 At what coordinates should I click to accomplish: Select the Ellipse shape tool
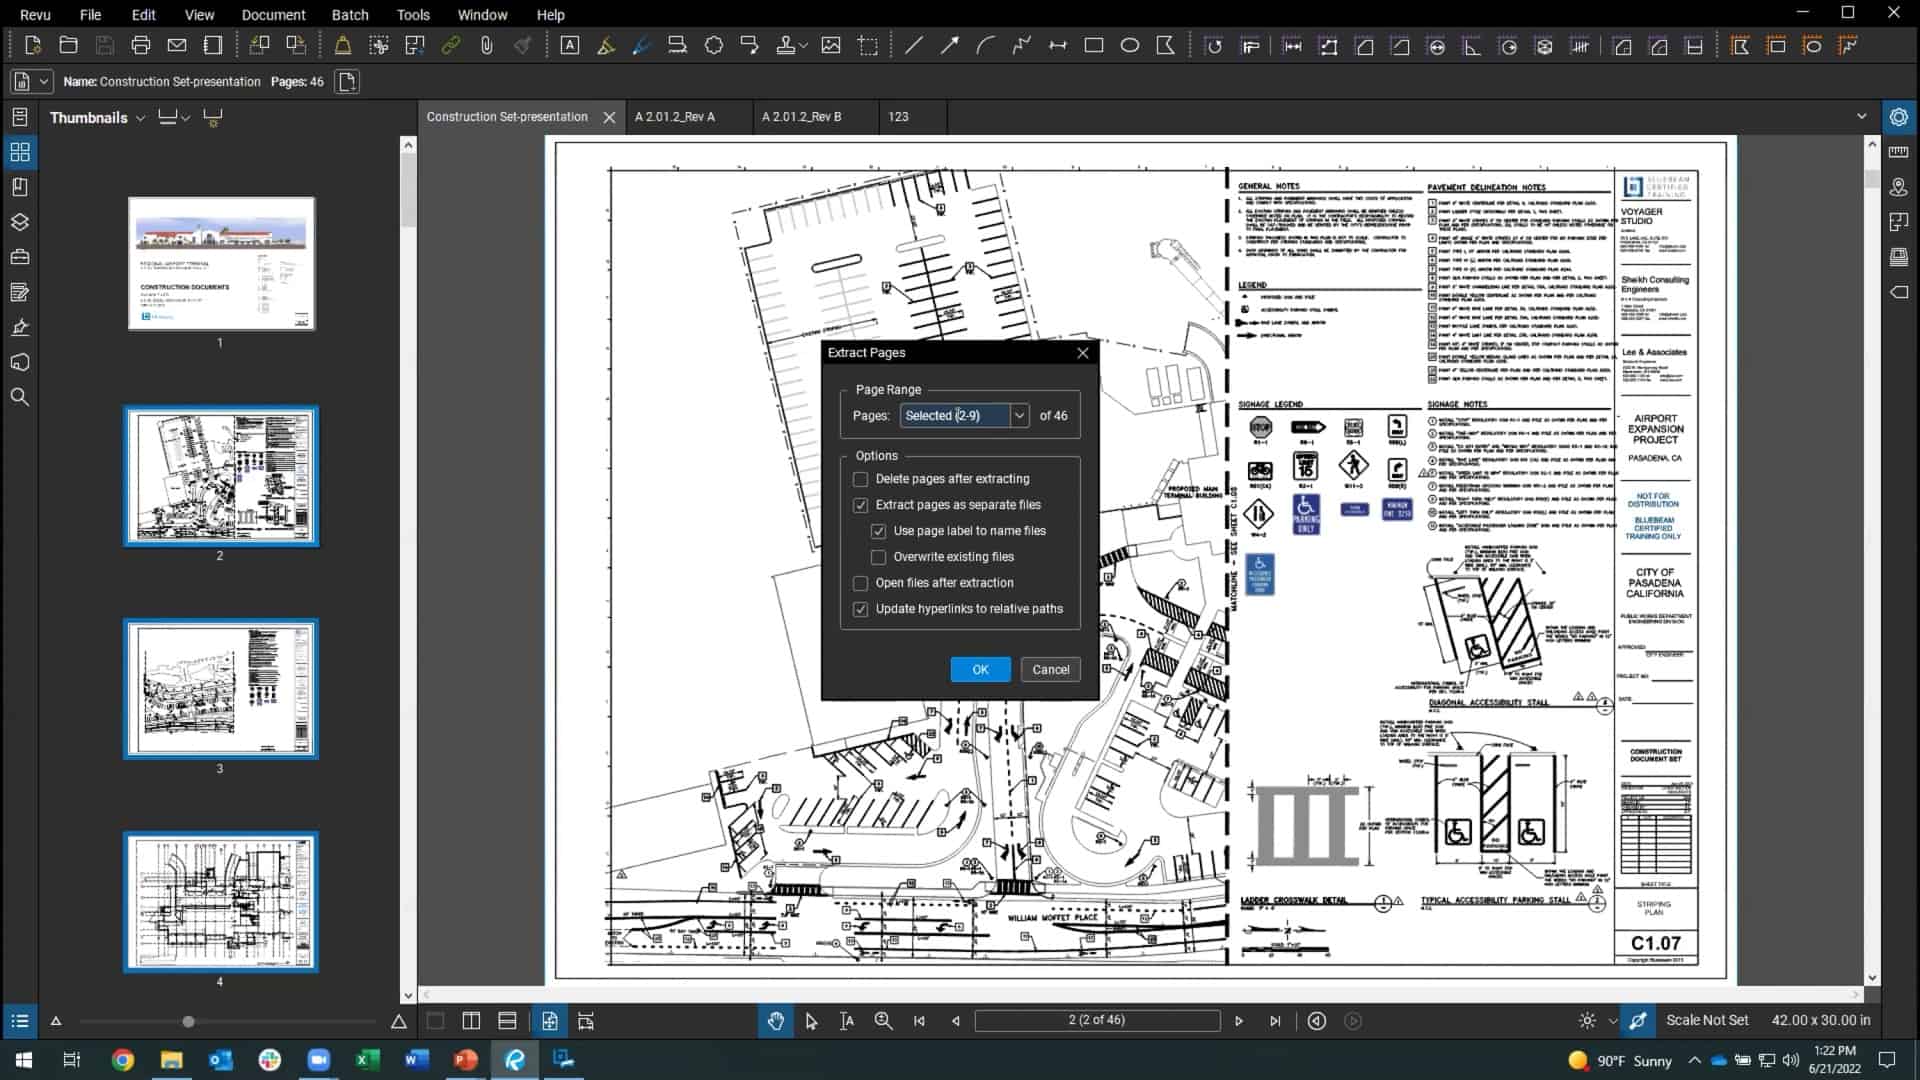1130,46
